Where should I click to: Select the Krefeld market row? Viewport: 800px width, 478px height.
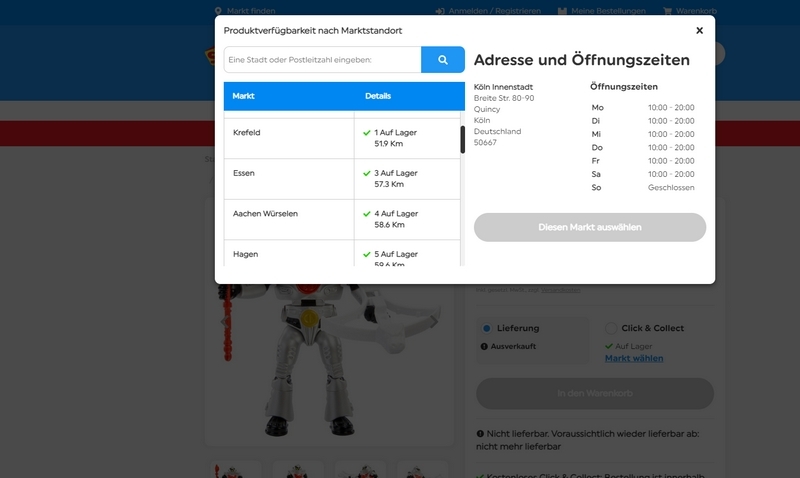pyautogui.click(x=342, y=138)
